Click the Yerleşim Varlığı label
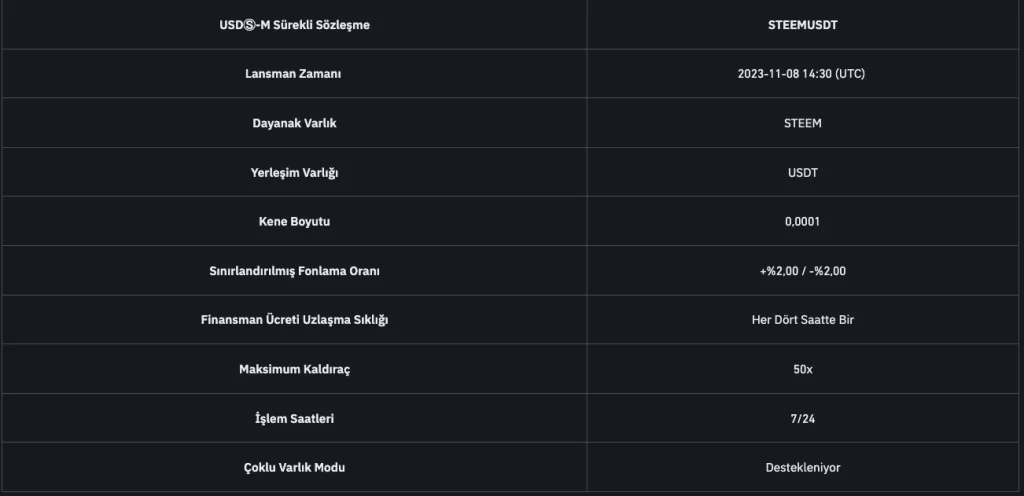 coord(294,172)
